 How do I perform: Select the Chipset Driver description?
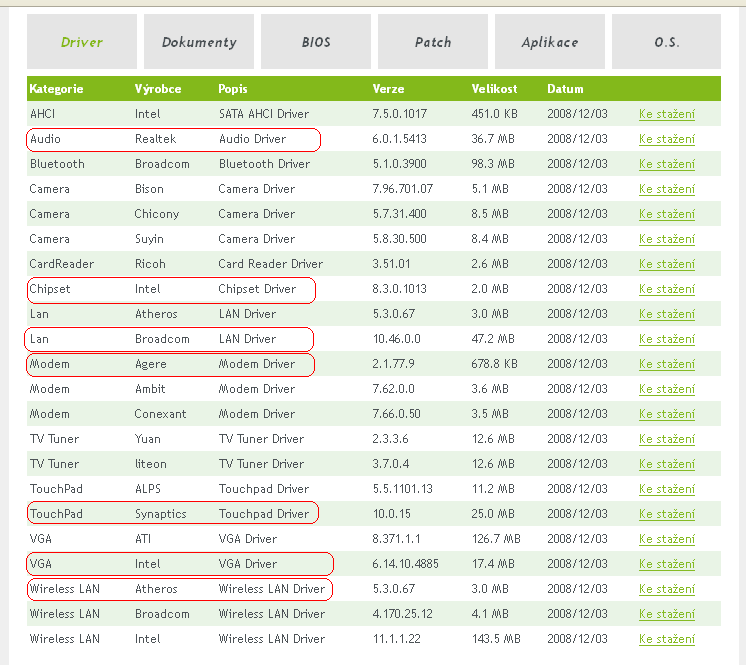257,289
